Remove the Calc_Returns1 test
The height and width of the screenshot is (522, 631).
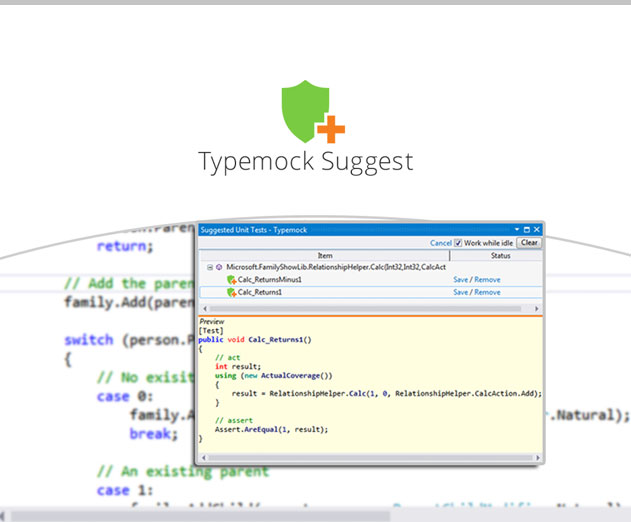coord(487,292)
